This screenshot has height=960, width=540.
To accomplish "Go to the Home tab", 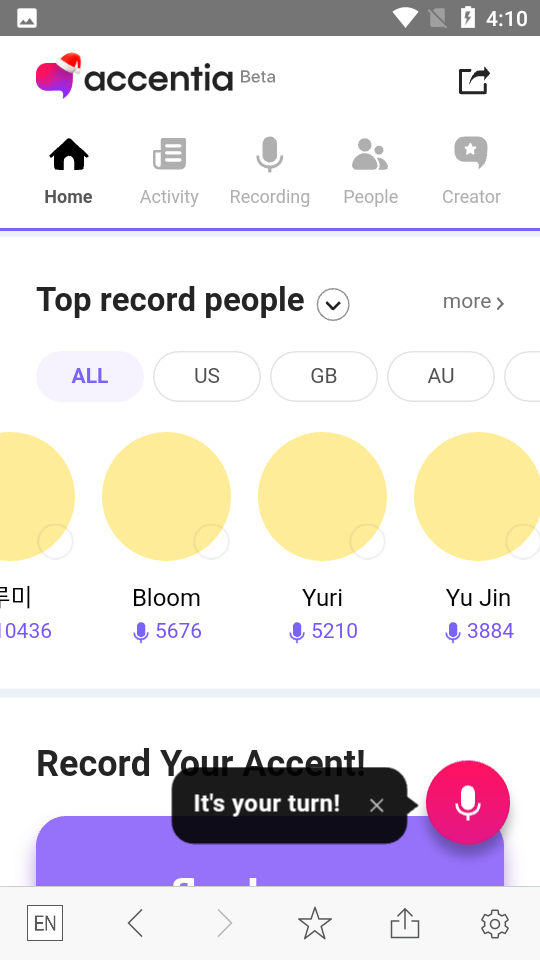I will coord(69,171).
